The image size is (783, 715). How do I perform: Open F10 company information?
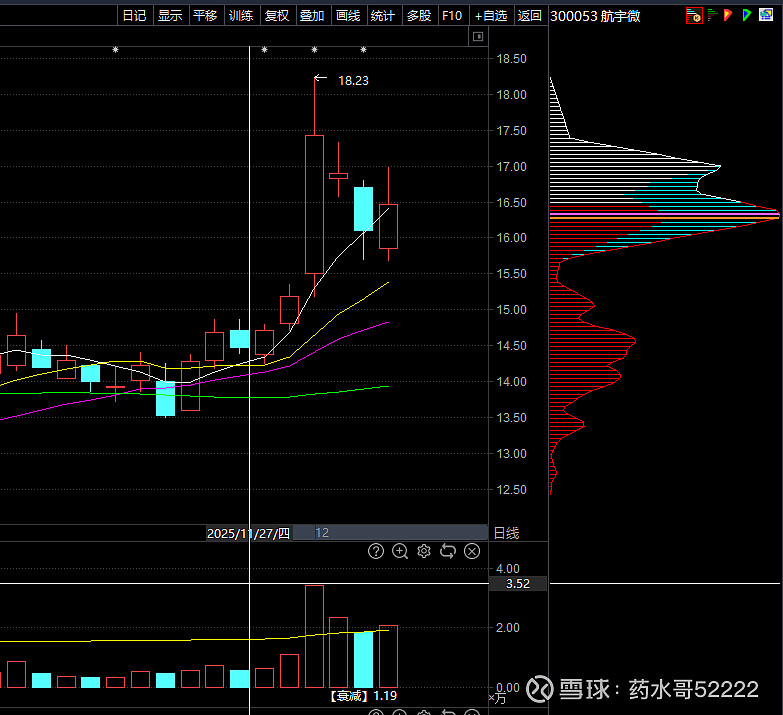click(452, 15)
